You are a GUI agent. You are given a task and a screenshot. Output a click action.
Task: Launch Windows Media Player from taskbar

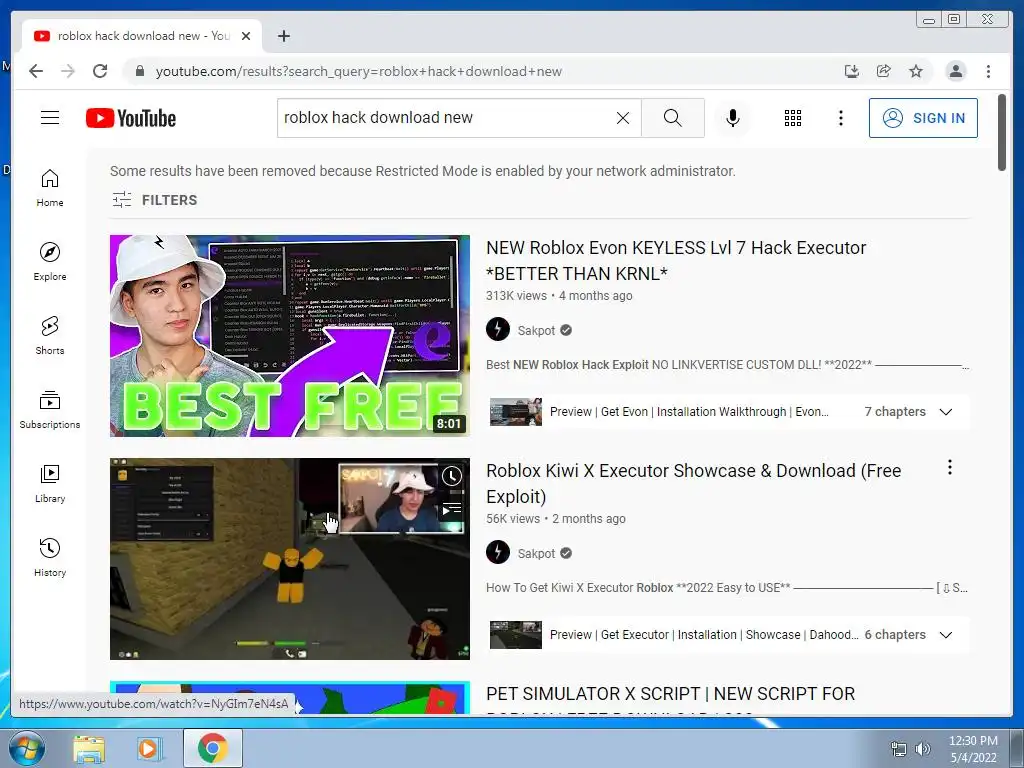(x=148, y=748)
